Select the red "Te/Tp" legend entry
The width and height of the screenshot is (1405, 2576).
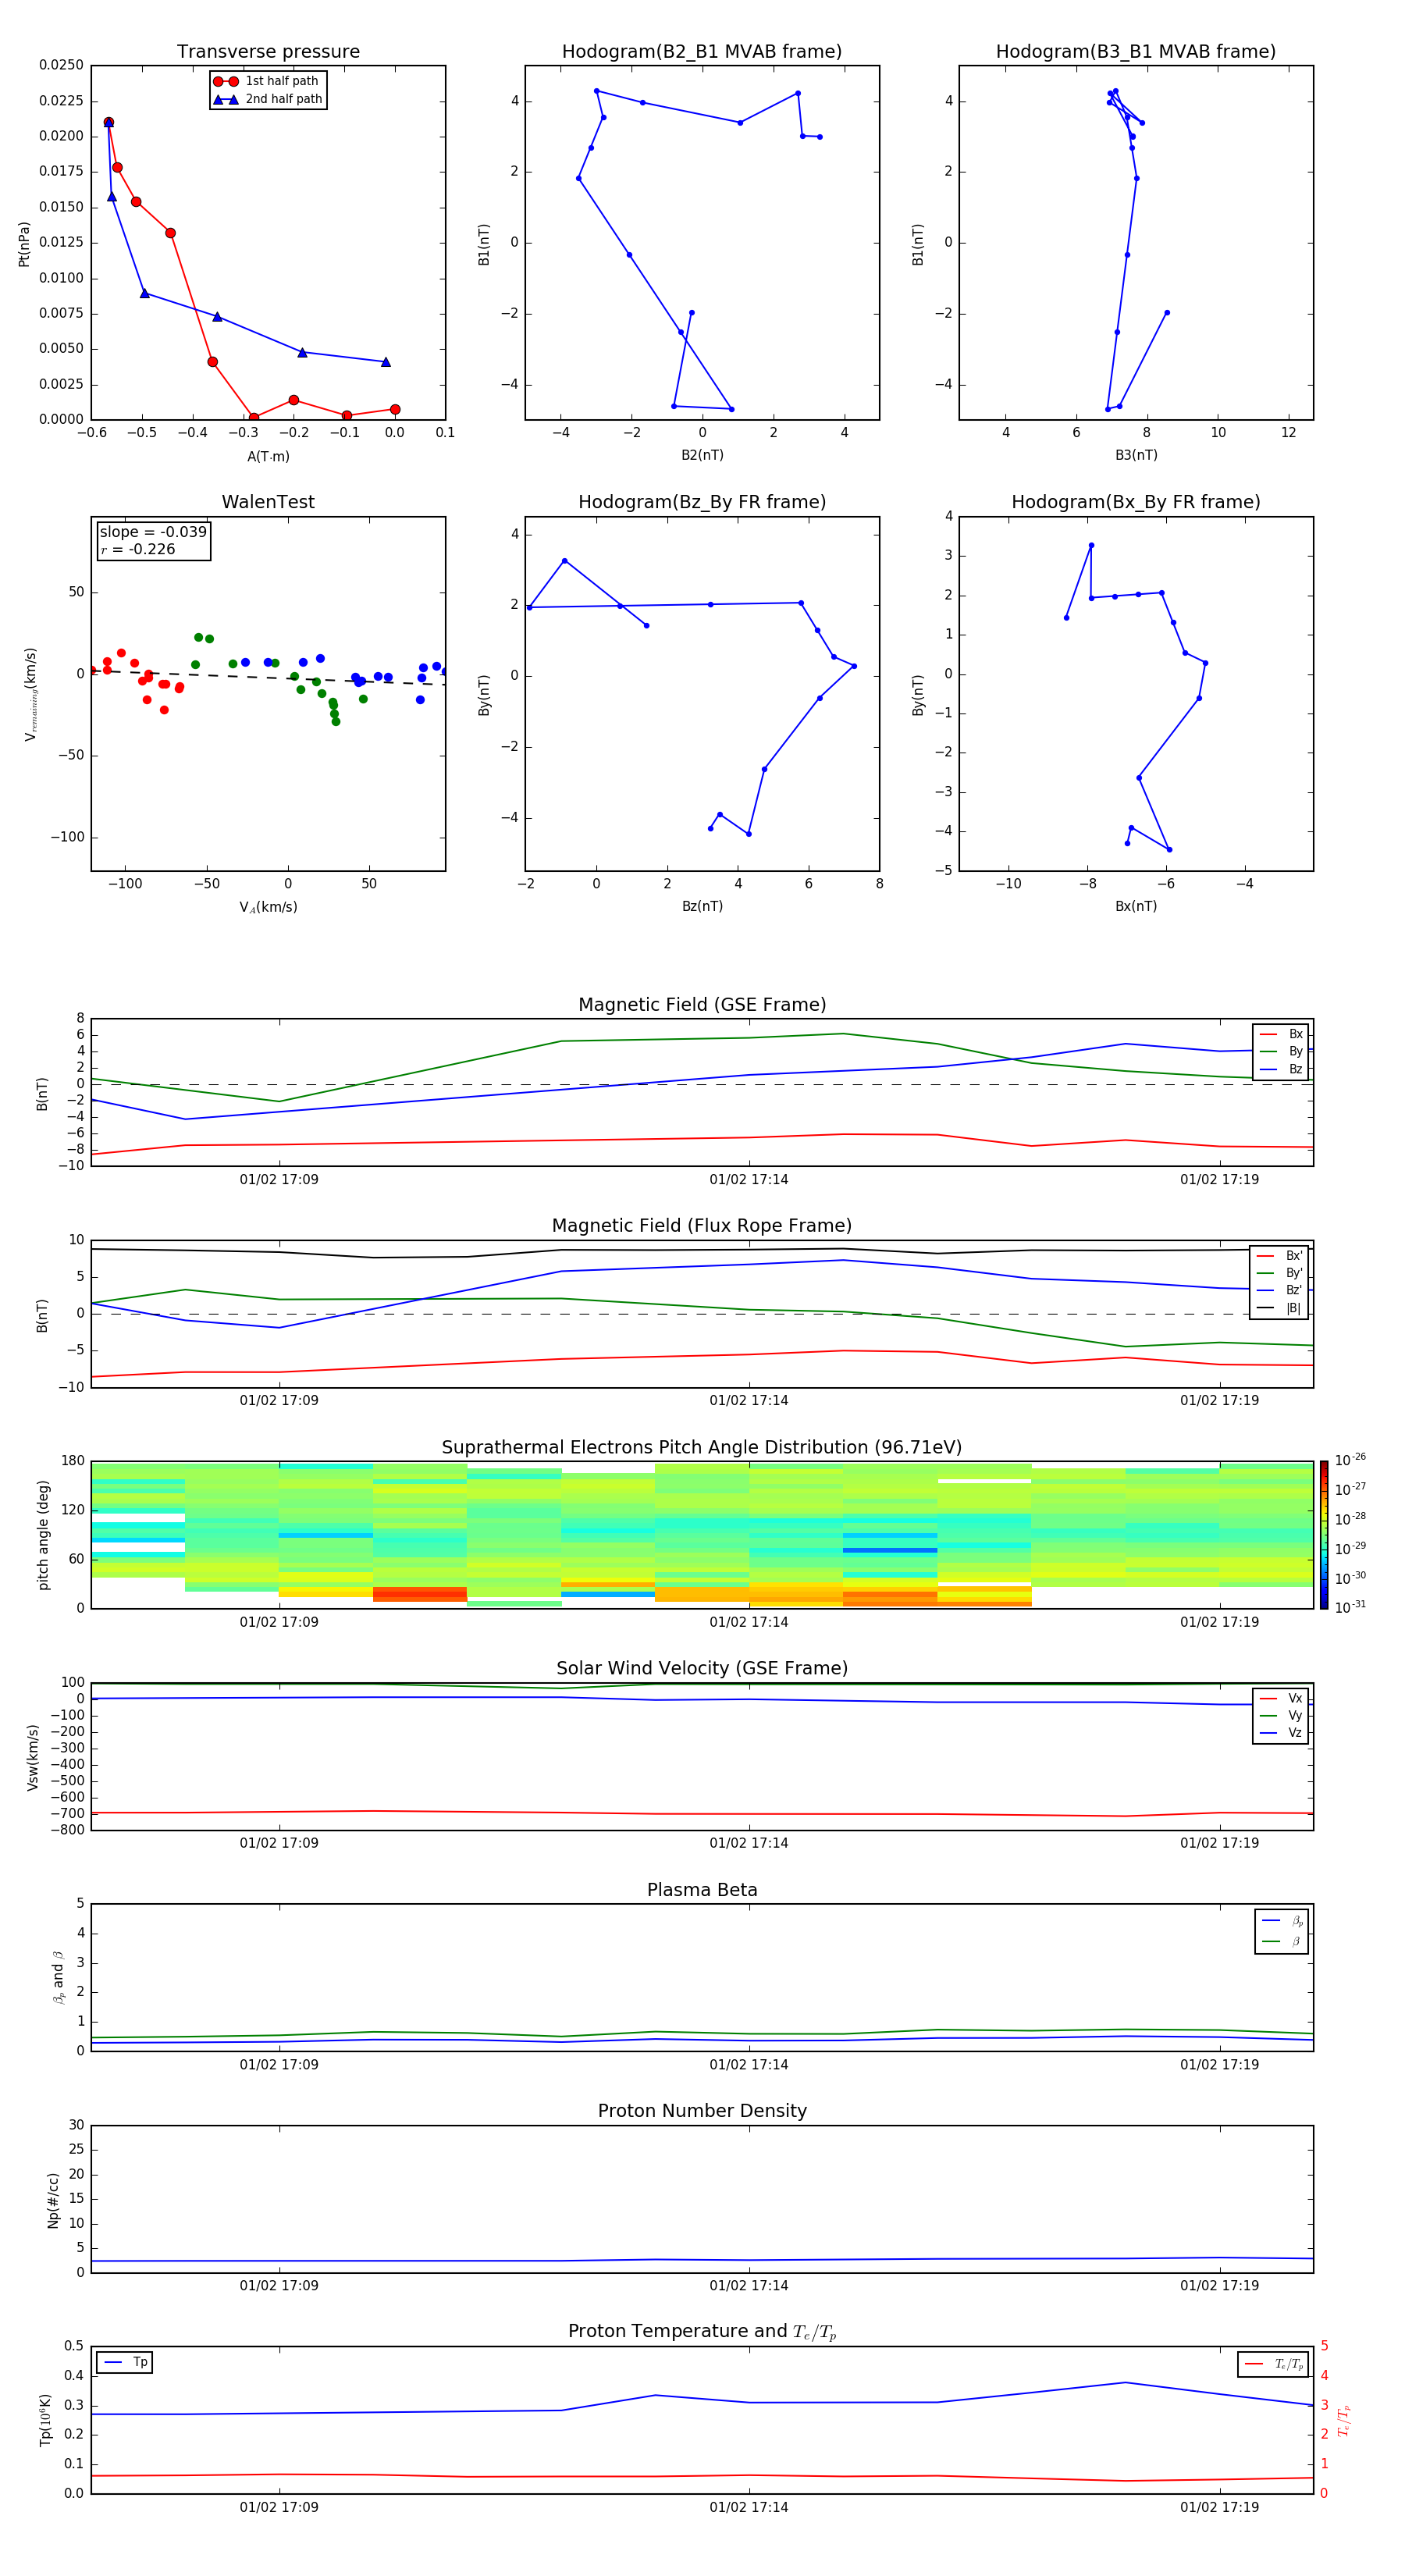point(1274,2364)
